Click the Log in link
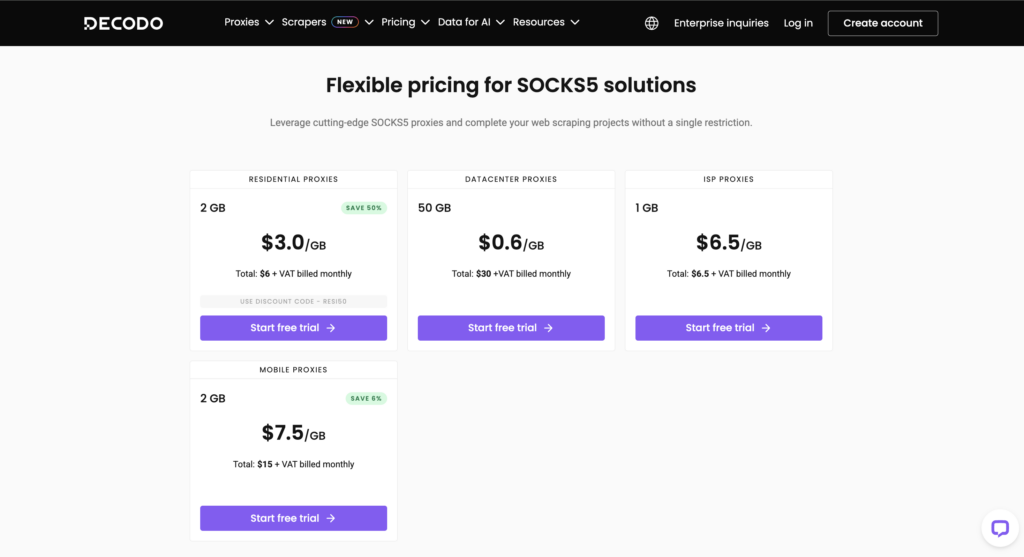 coord(798,23)
